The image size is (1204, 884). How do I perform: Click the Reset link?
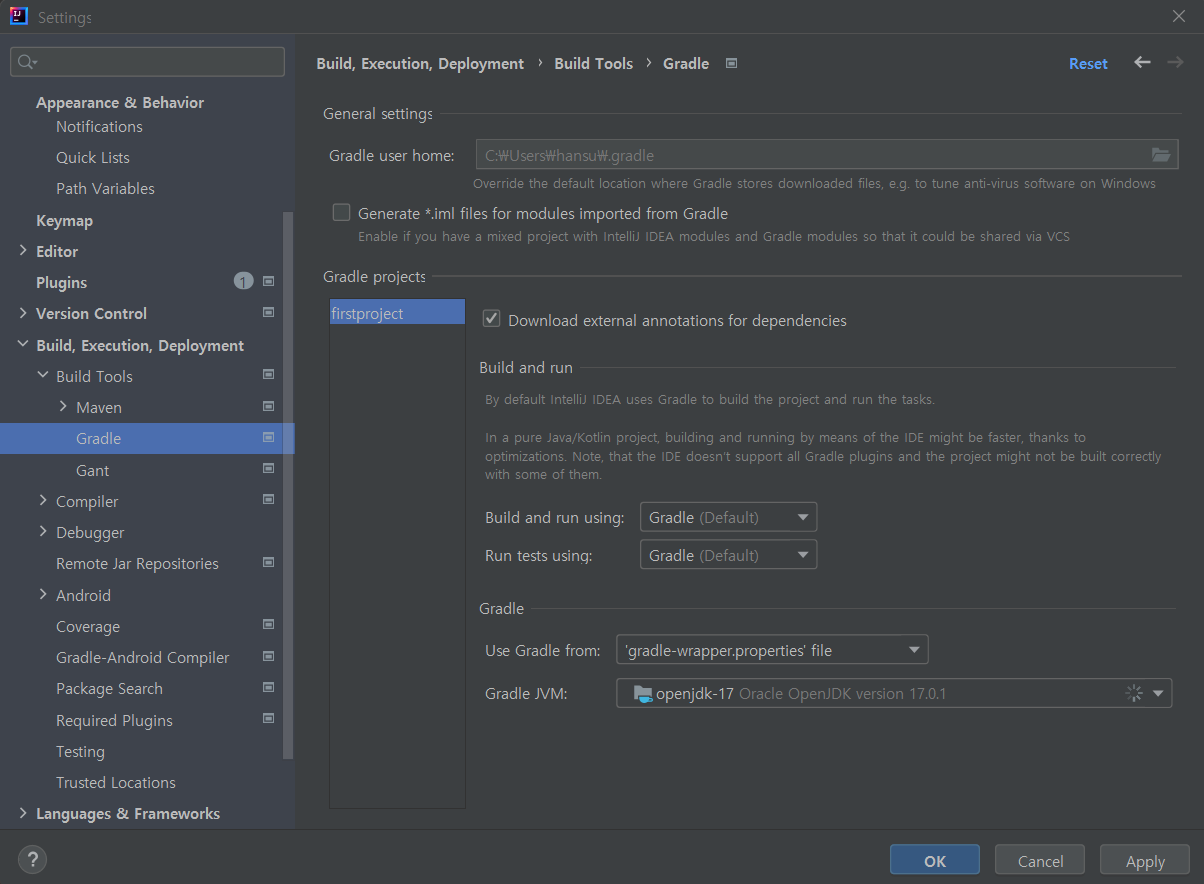[1088, 63]
